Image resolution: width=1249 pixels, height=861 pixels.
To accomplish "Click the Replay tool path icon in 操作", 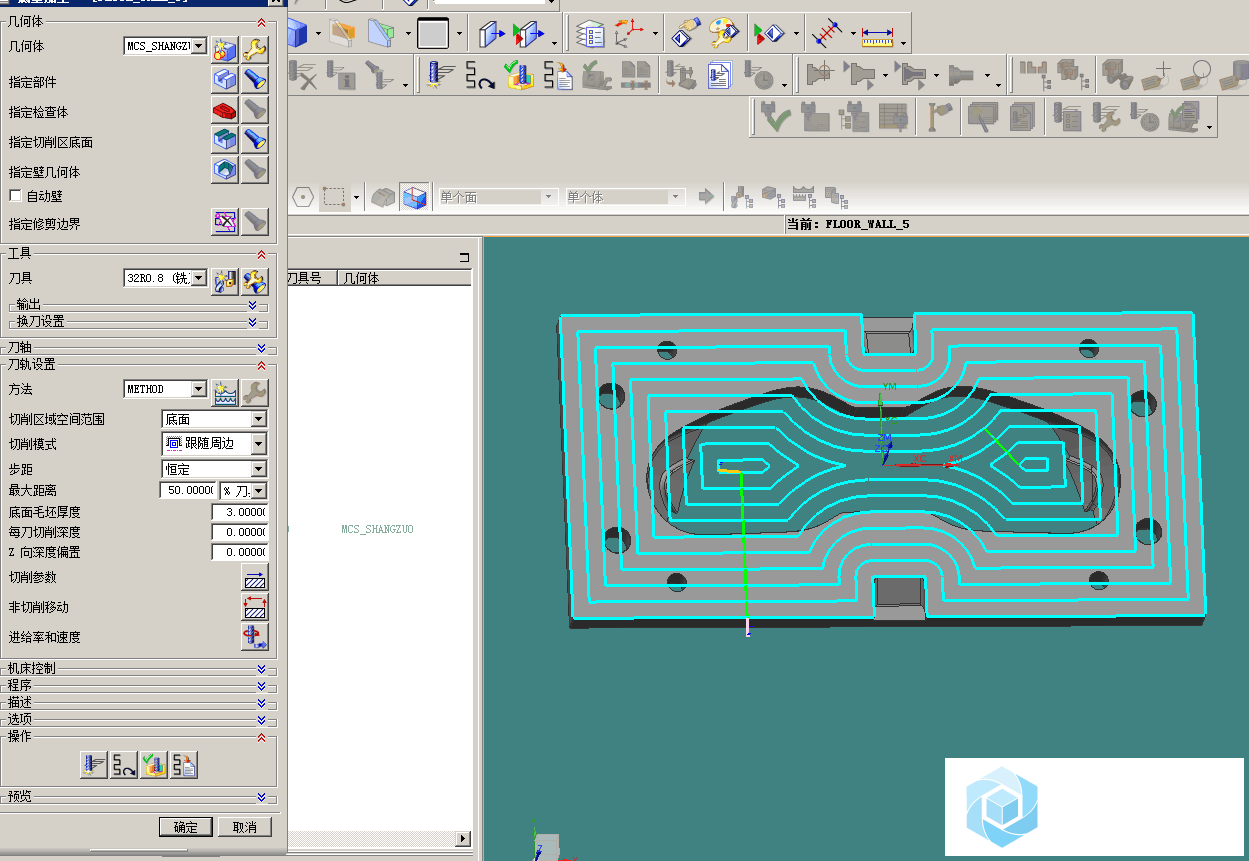I will (x=124, y=766).
